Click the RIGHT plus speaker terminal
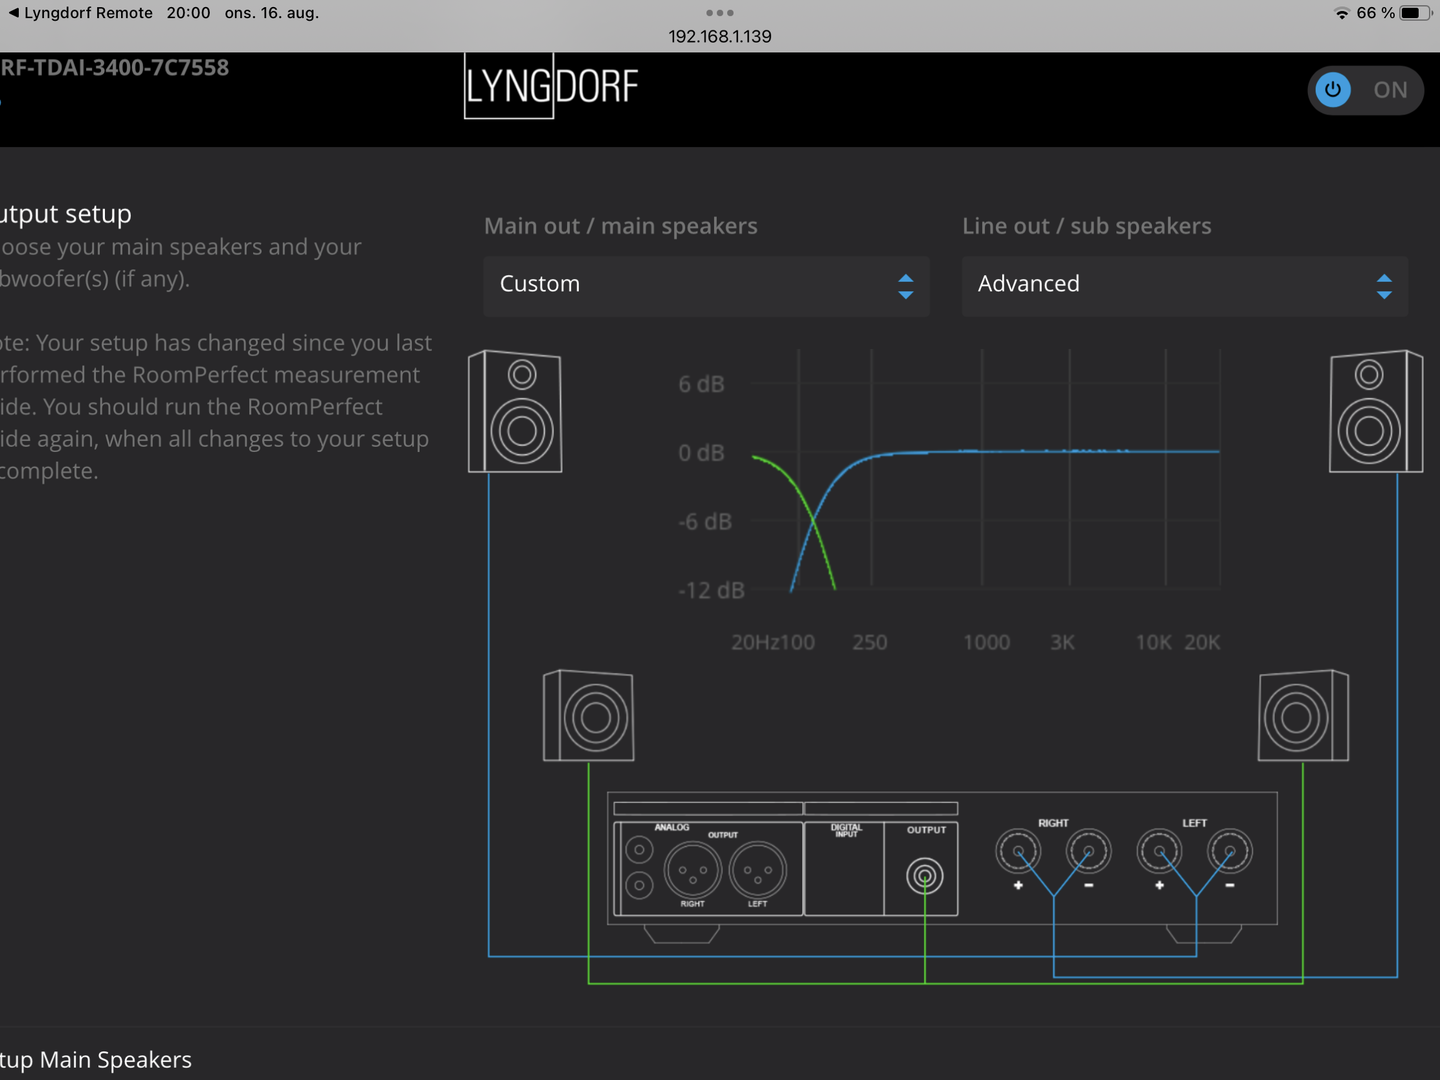The width and height of the screenshot is (1440, 1080). pyautogui.click(x=1018, y=852)
